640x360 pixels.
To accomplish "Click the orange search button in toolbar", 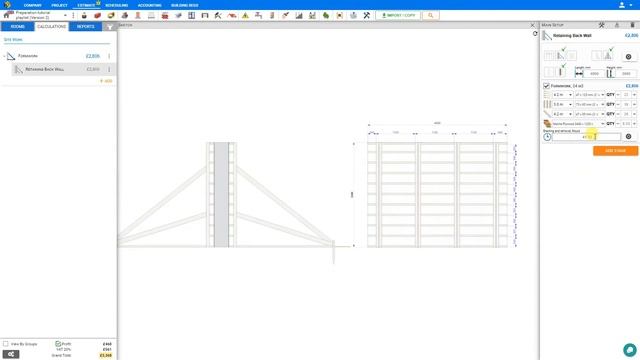I will pyautogui.click(x=431, y=16).
